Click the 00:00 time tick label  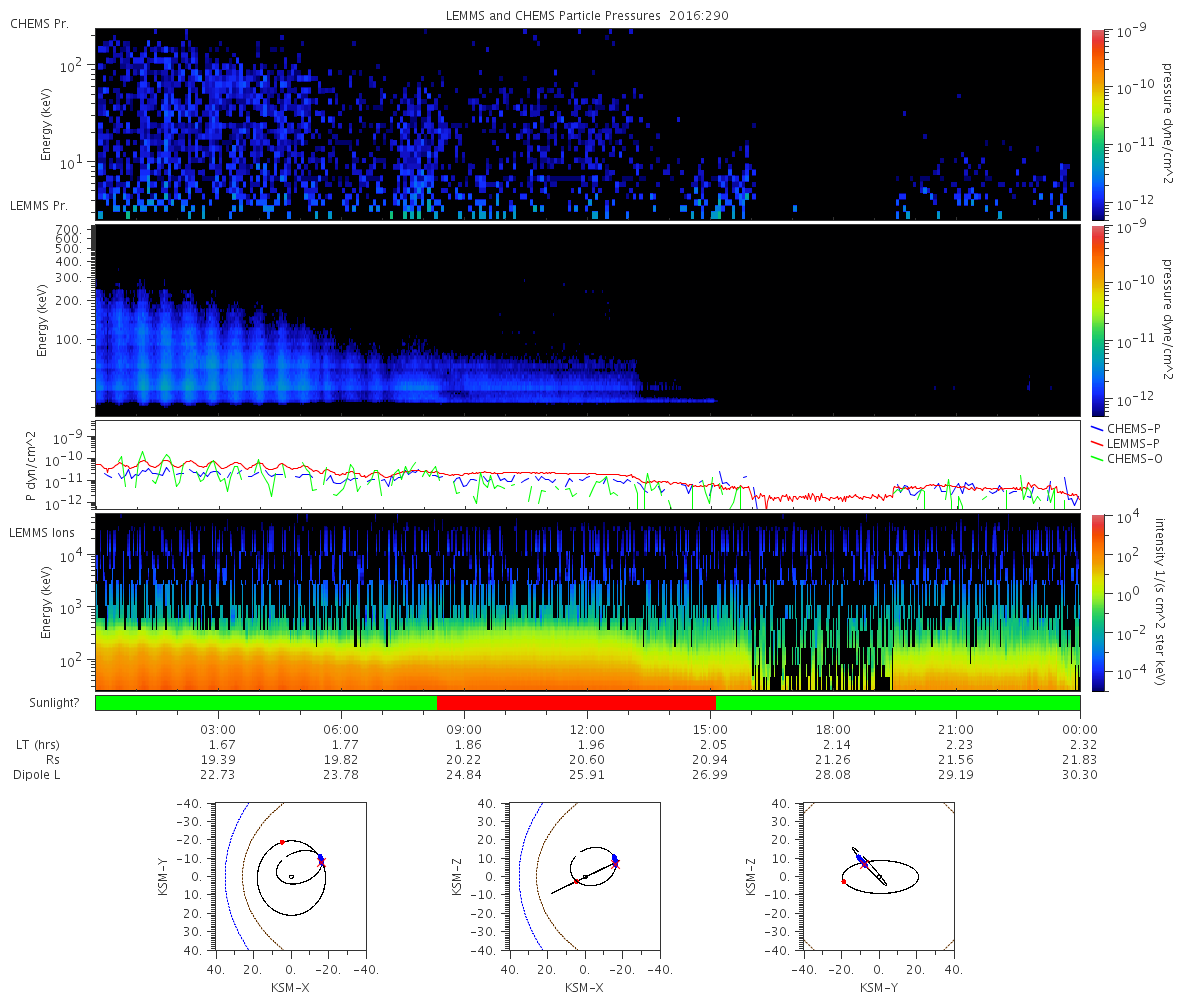point(1080,731)
